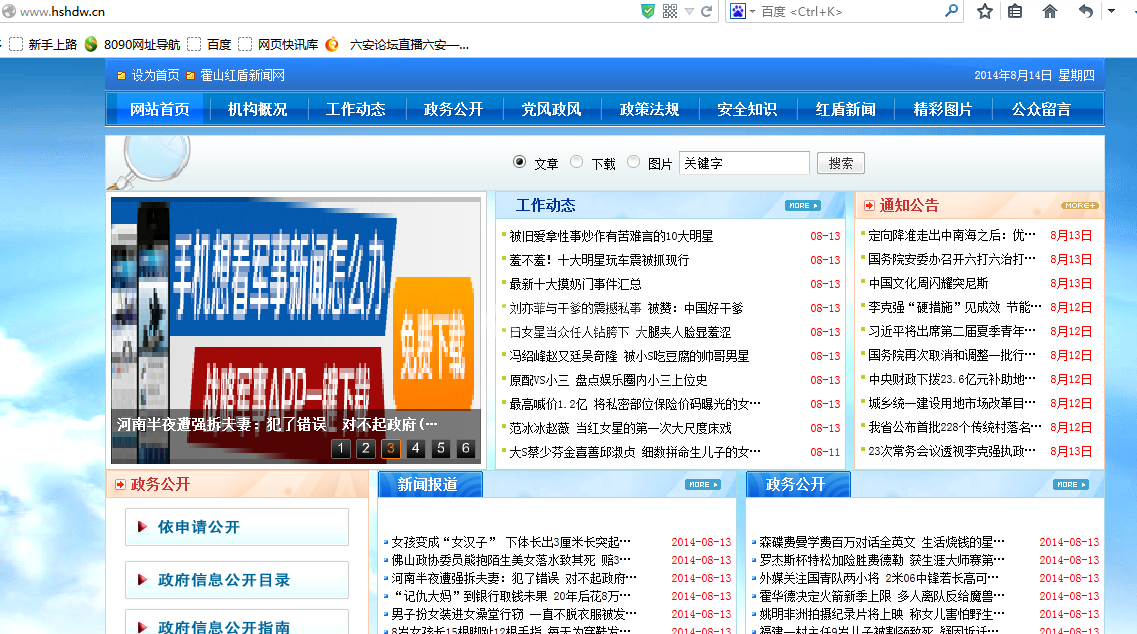Click the green security shield icon
The height and width of the screenshot is (634, 1137).
click(648, 11)
